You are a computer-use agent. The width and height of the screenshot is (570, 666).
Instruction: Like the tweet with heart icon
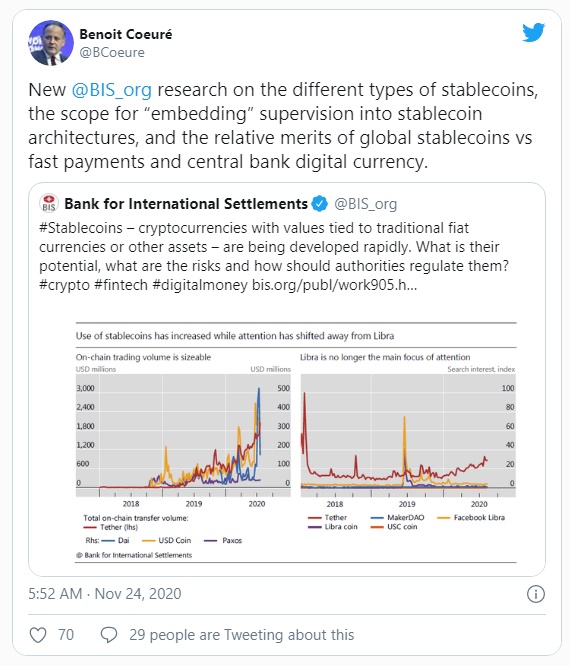click(38, 635)
